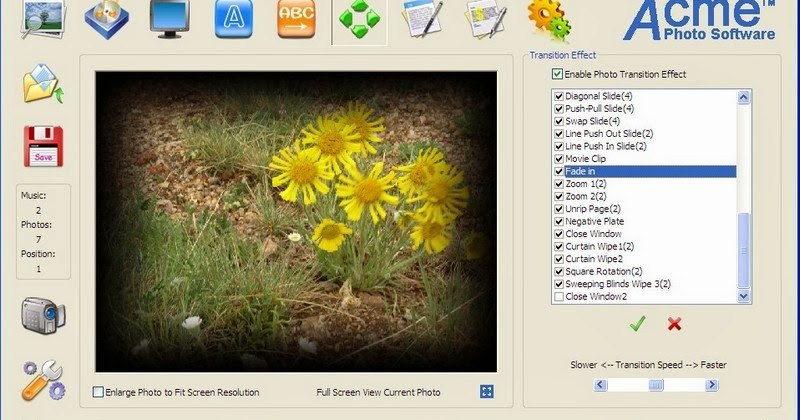Toggle the Zoom 1(2) checkbox
The image size is (800, 420).
pyautogui.click(x=559, y=184)
